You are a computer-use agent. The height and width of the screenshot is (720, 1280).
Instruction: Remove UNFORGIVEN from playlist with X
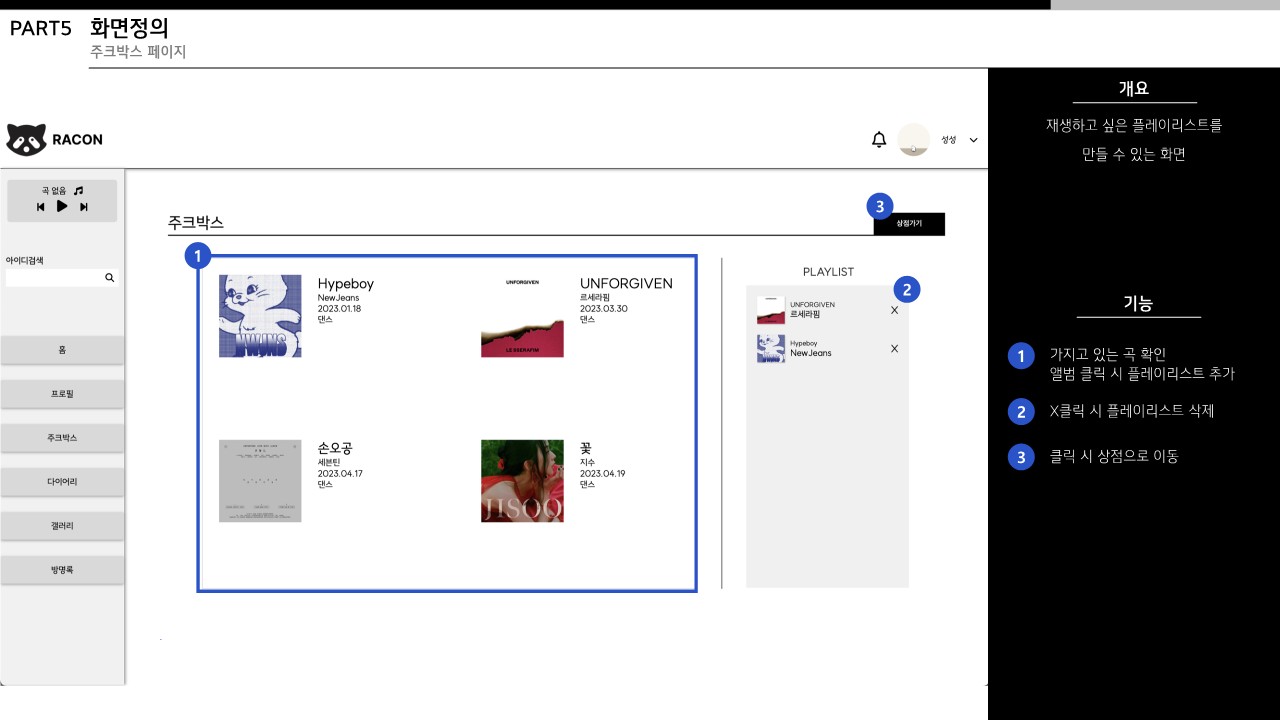tap(894, 310)
